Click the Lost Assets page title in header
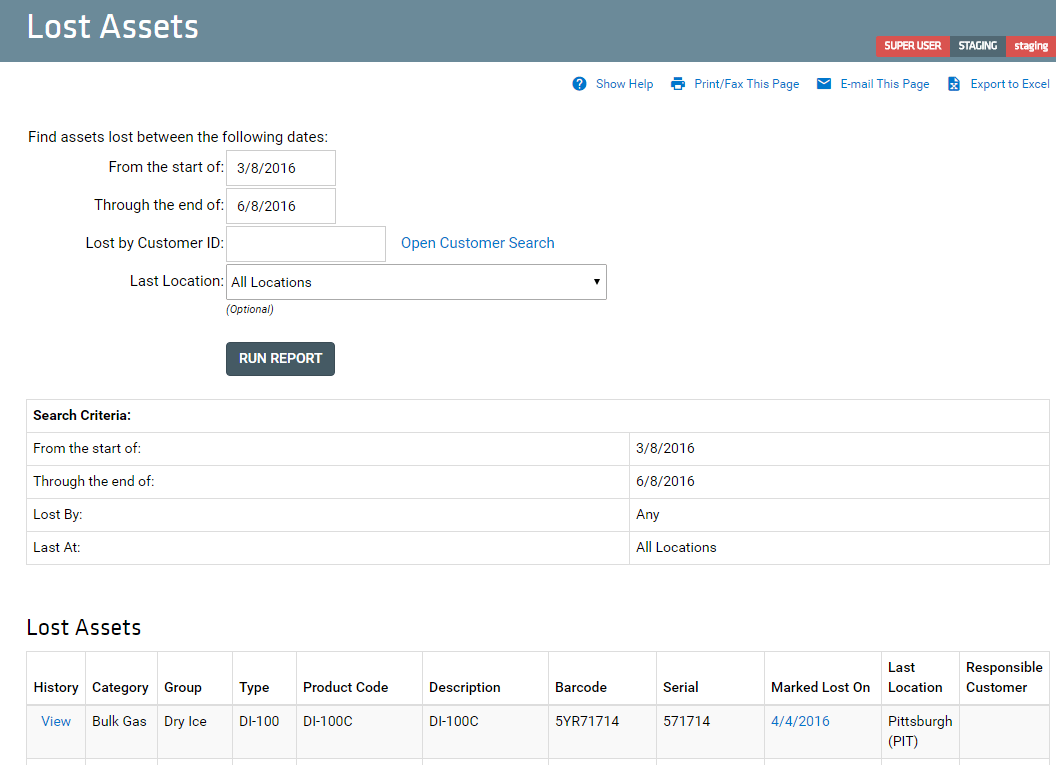This screenshot has height=765, width=1056. (x=113, y=27)
